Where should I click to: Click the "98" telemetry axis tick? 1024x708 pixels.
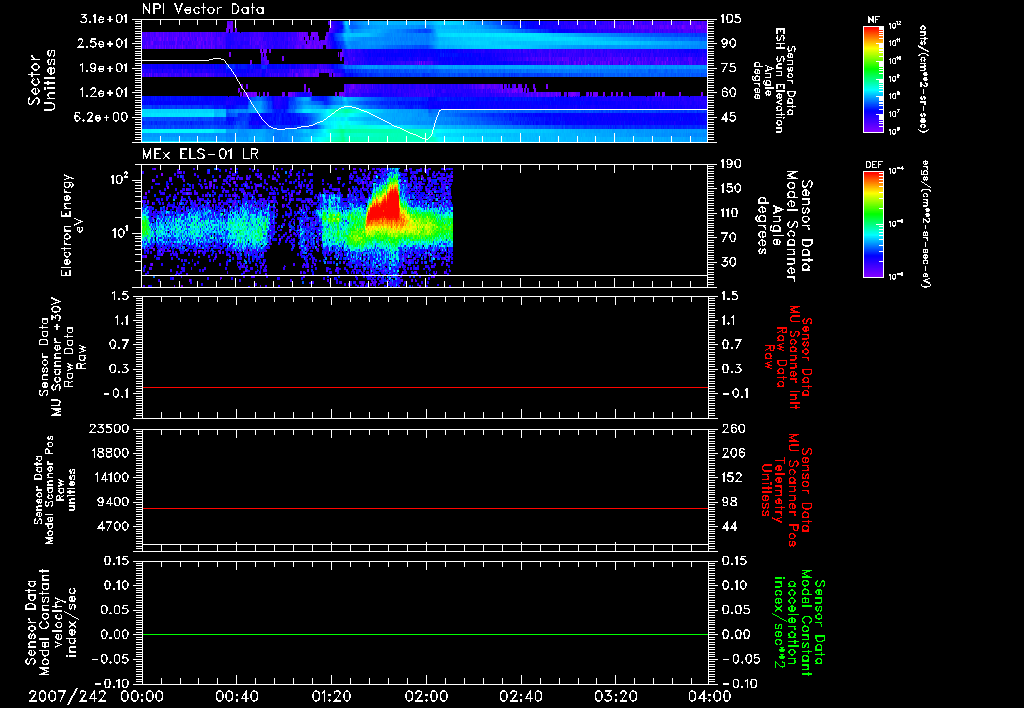728,502
